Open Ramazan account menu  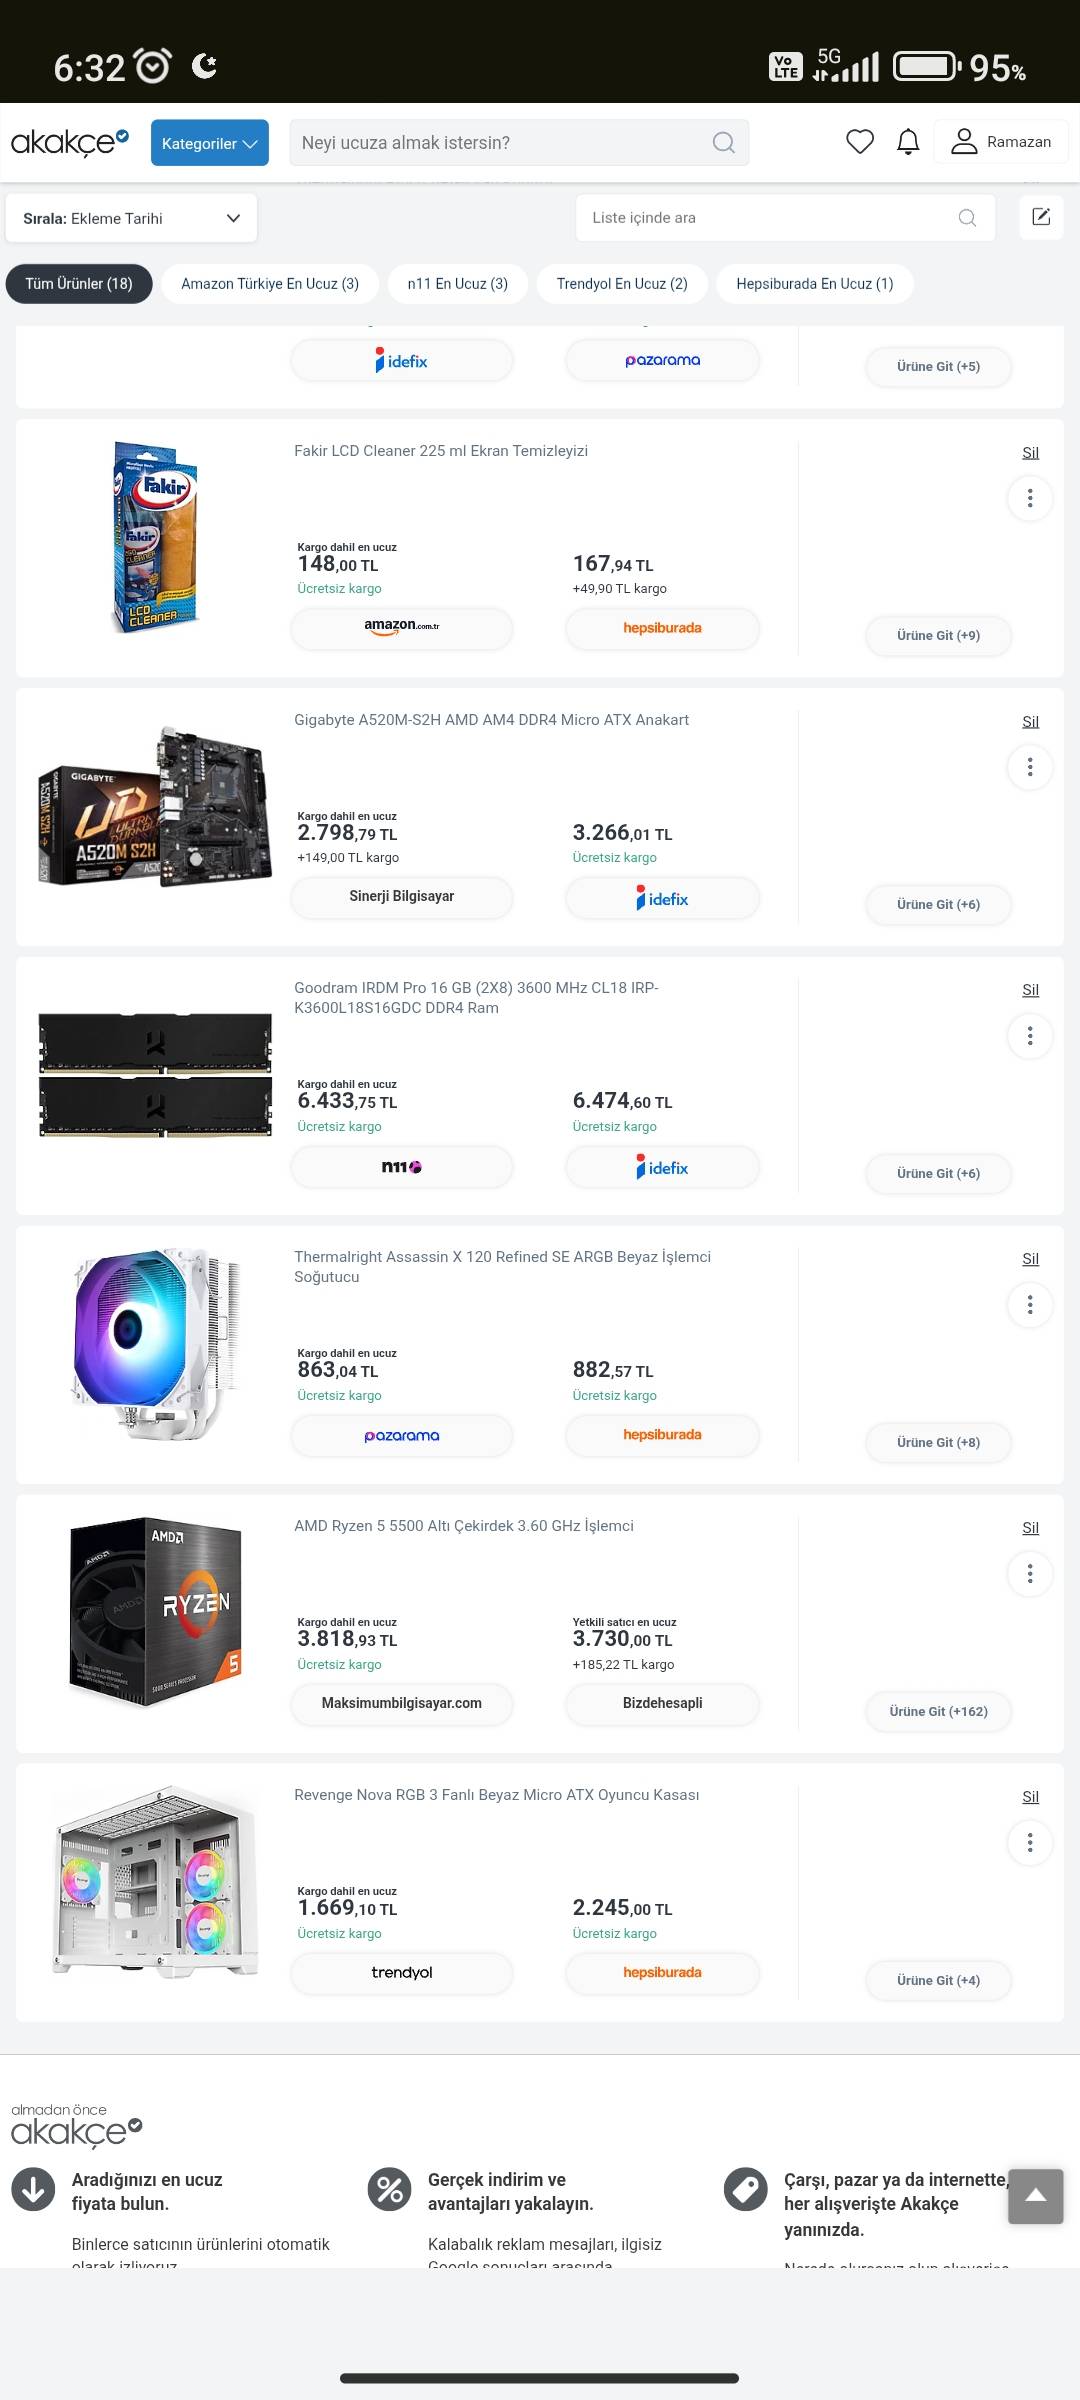pyautogui.click(x=1001, y=142)
